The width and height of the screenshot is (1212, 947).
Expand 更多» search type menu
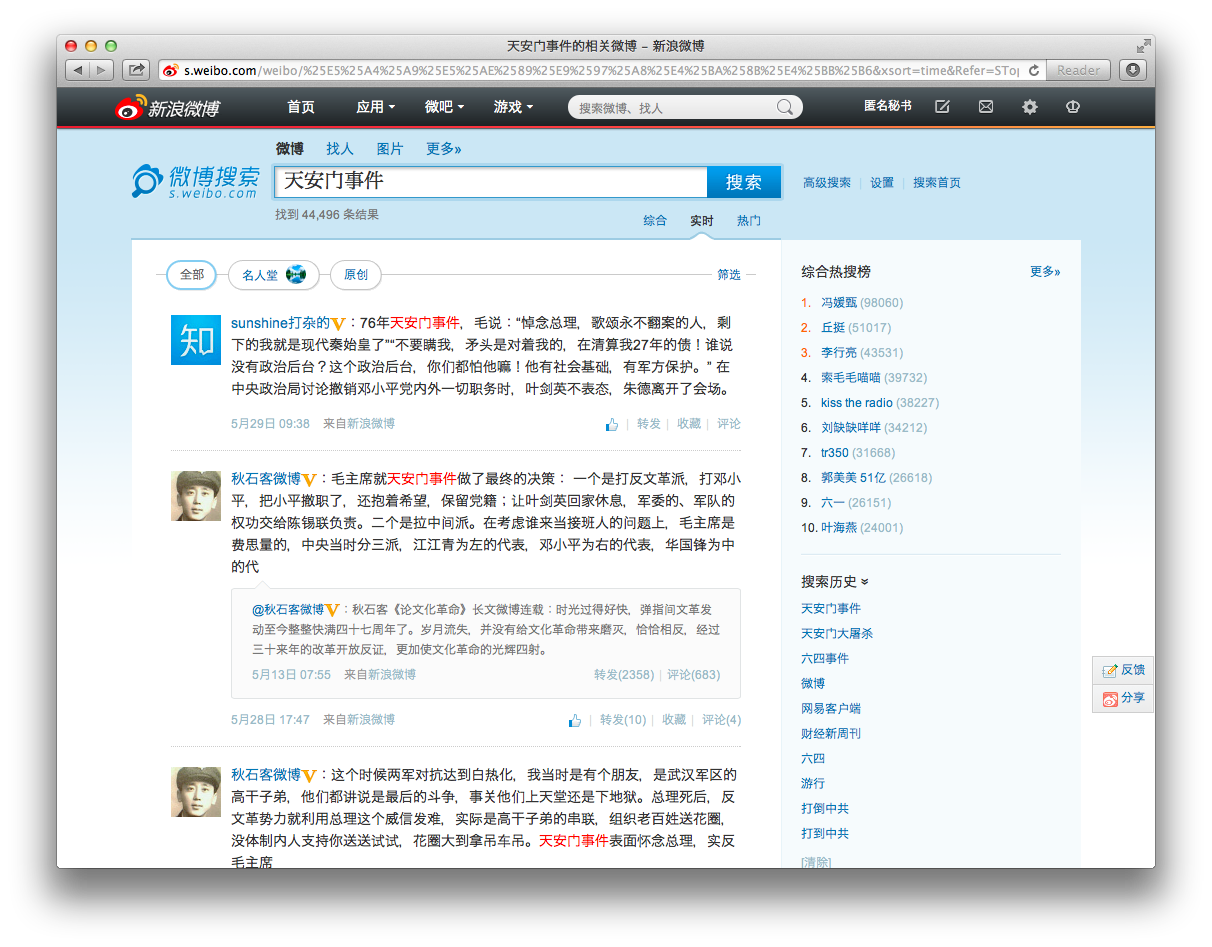tap(444, 149)
